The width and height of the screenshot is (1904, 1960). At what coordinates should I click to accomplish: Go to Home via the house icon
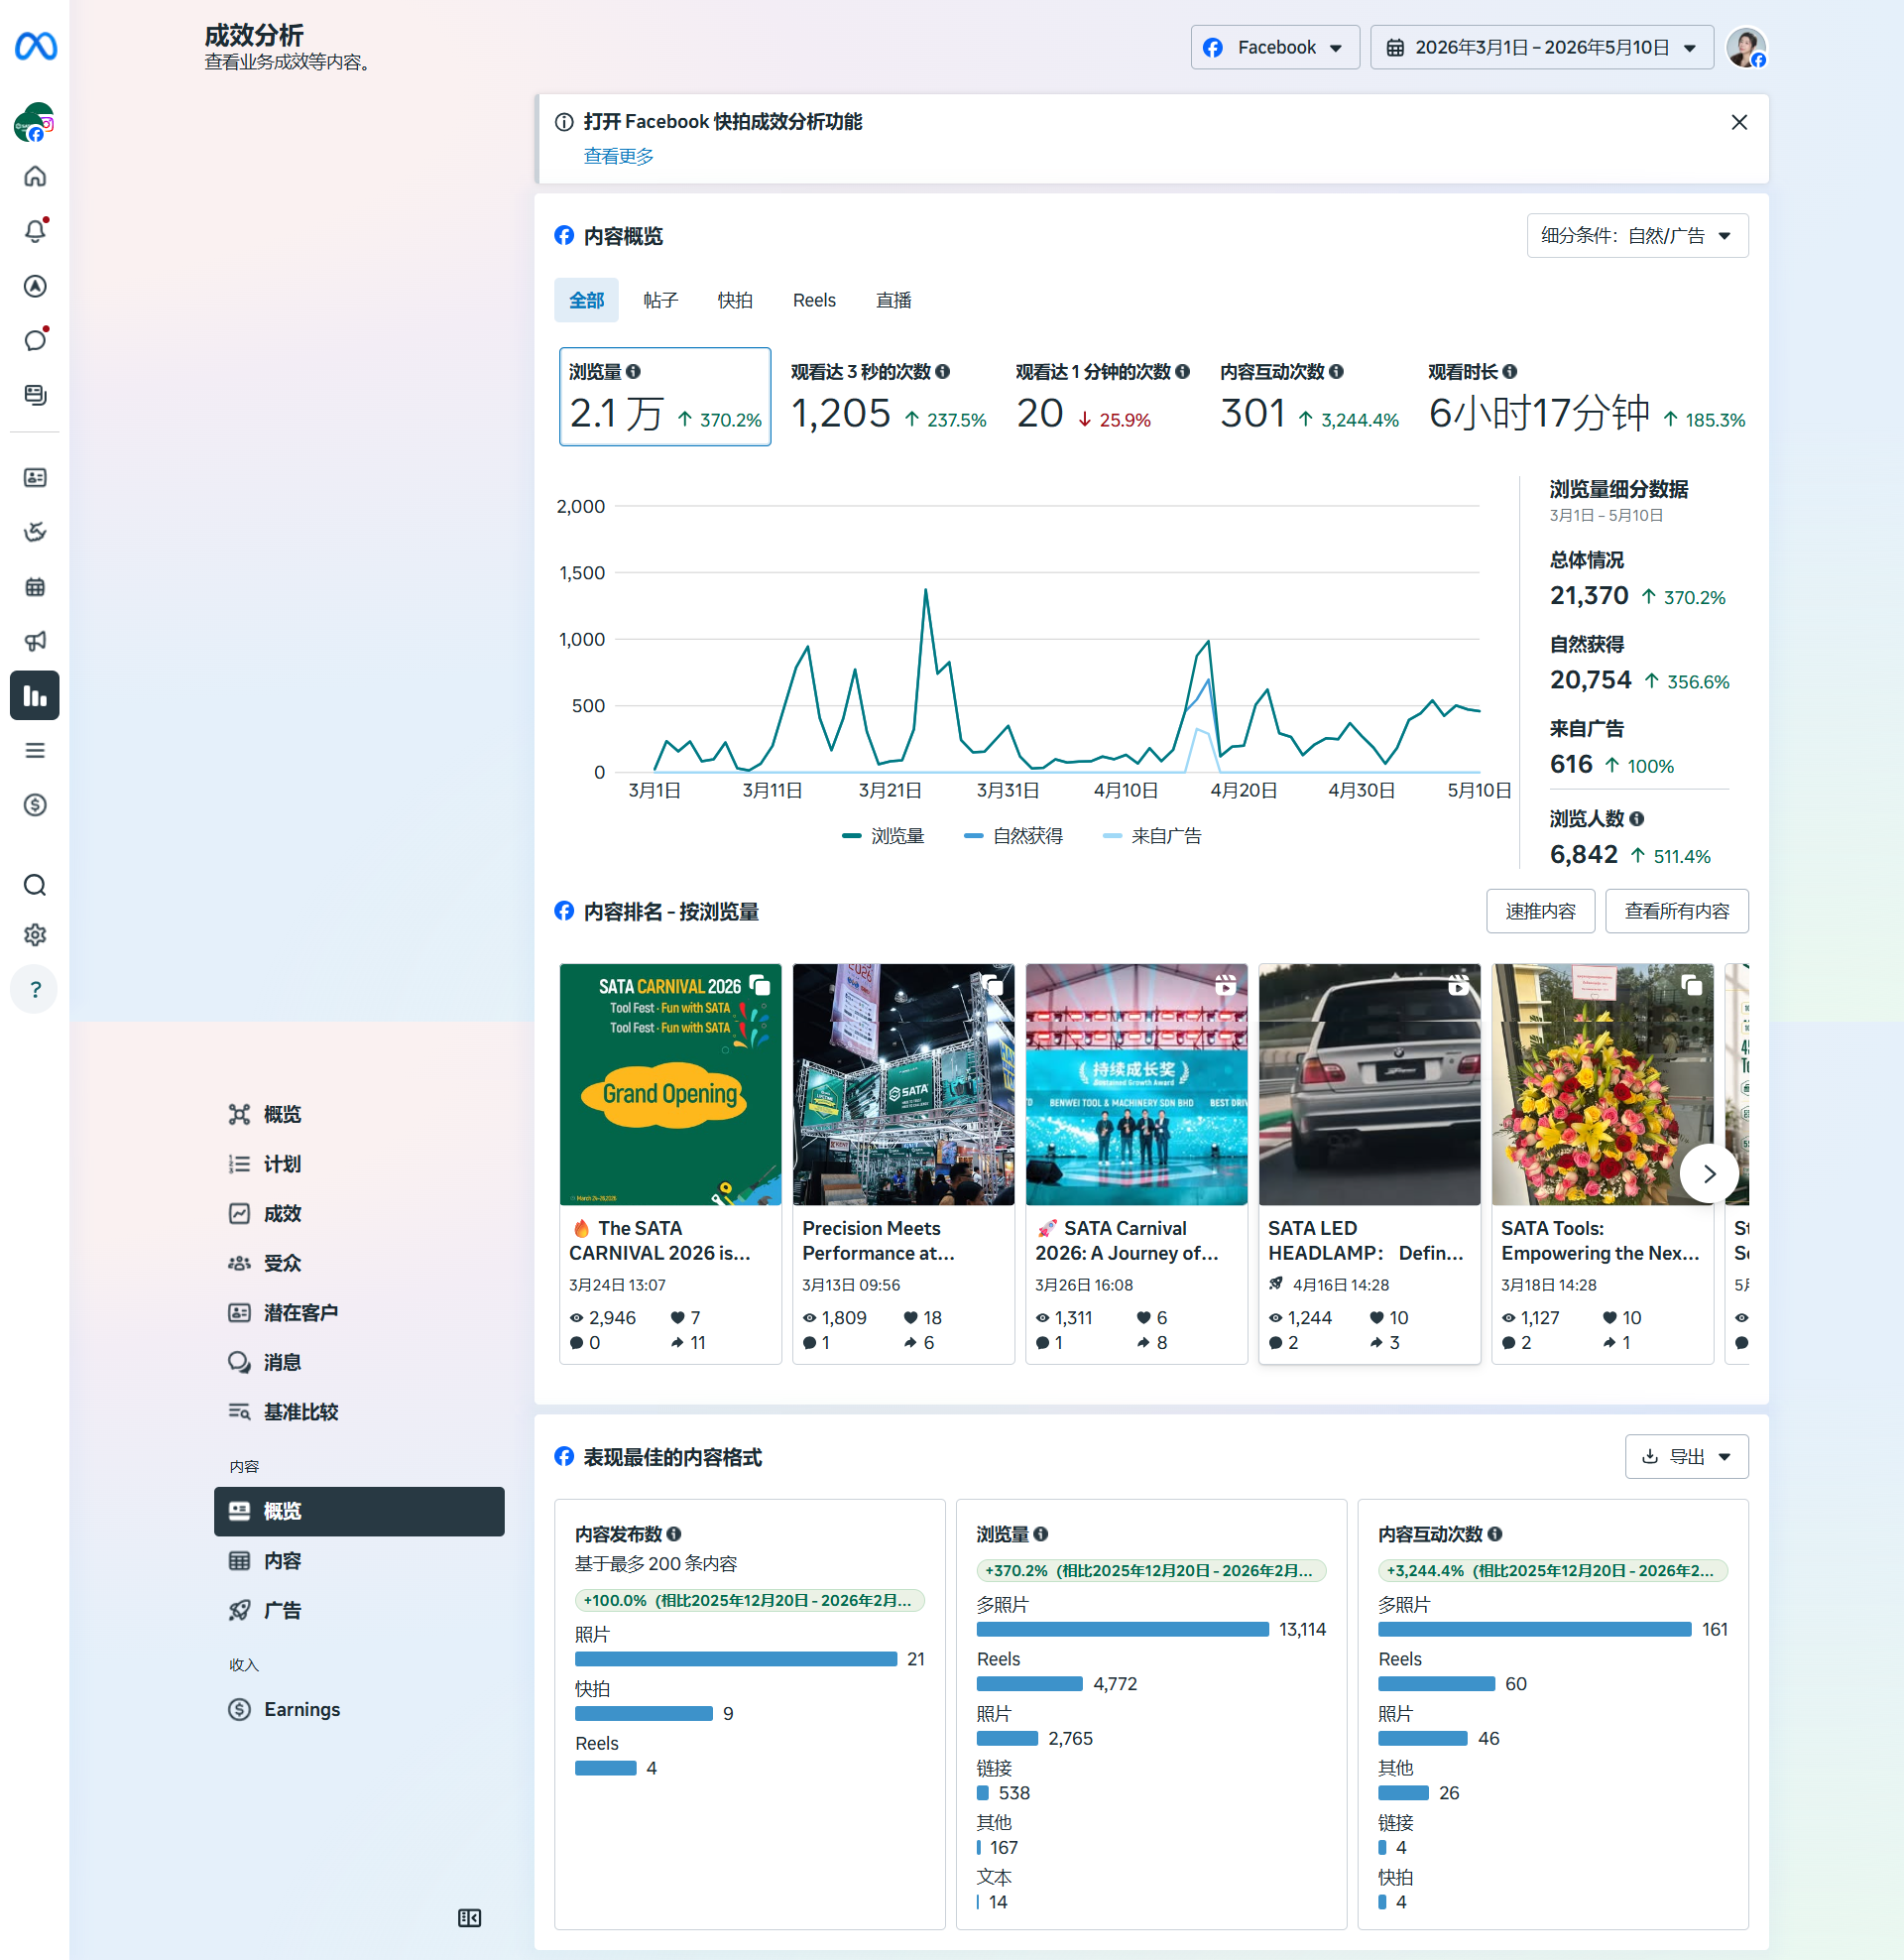[x=35, y=177]
